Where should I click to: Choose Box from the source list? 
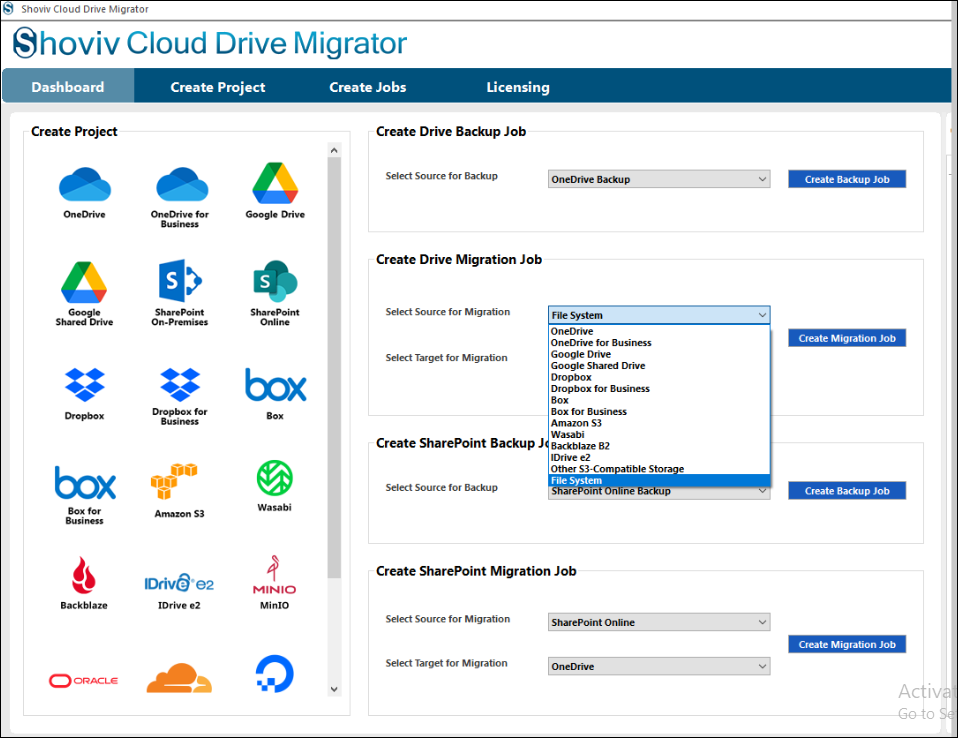(x=659, y=400)
